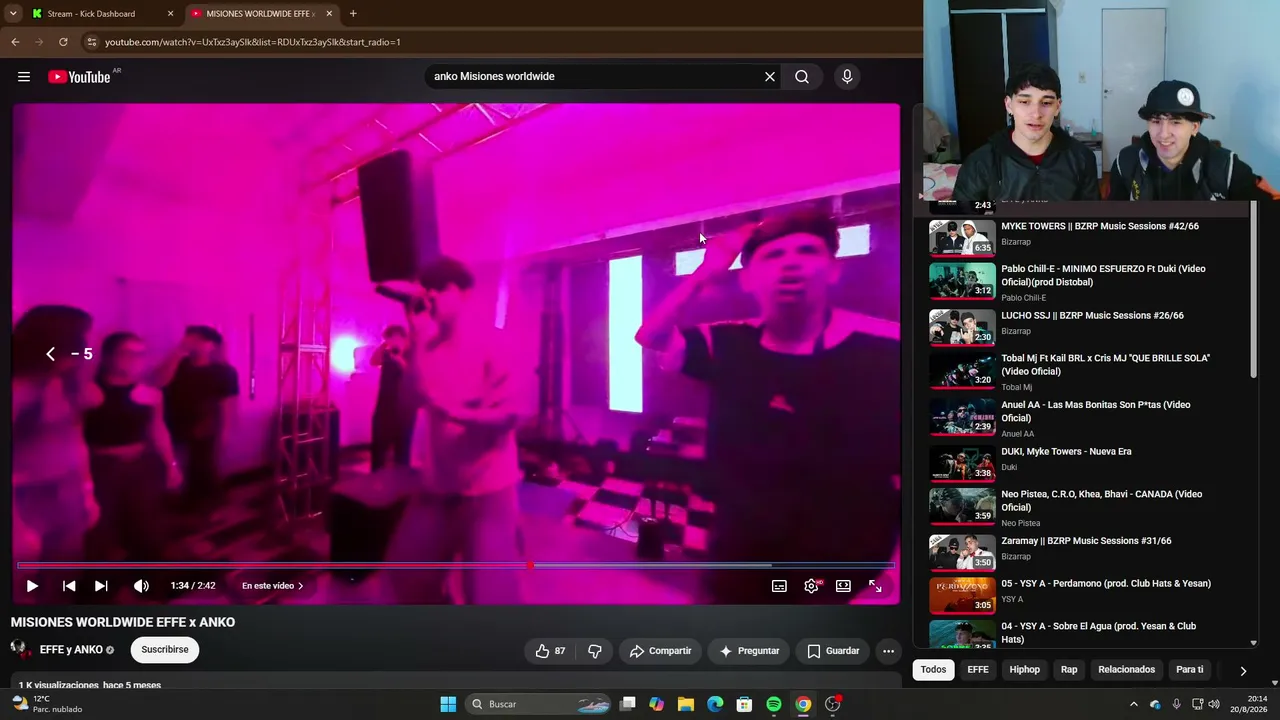Viewport: 1280px width, 720px height.
Task: Open Microsoft Store from the taskbar
Action: 744,704
